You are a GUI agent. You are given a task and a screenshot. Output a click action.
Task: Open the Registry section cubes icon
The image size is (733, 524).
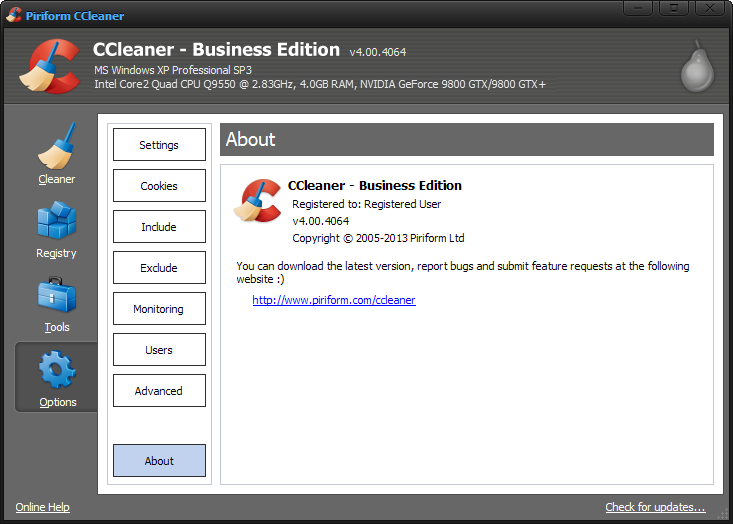[57, 220]
